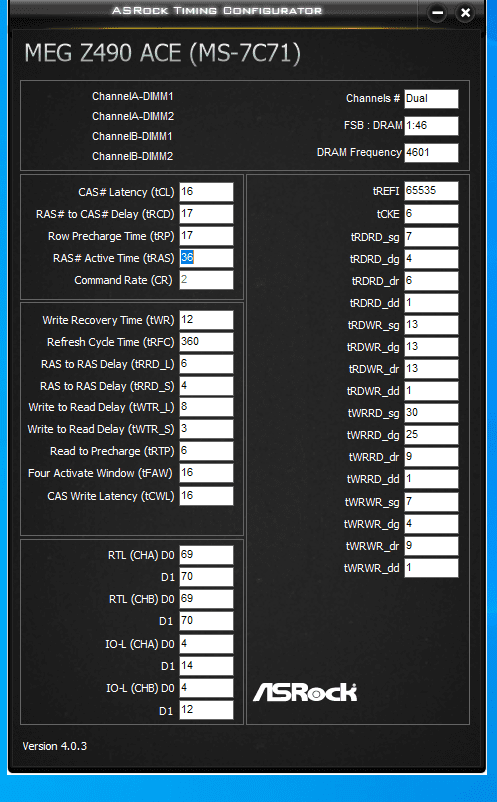Click the tRDWR_dr field
The width and height of the screenshot is (497, 802).
pyautogui.click(x=431, y=369)
